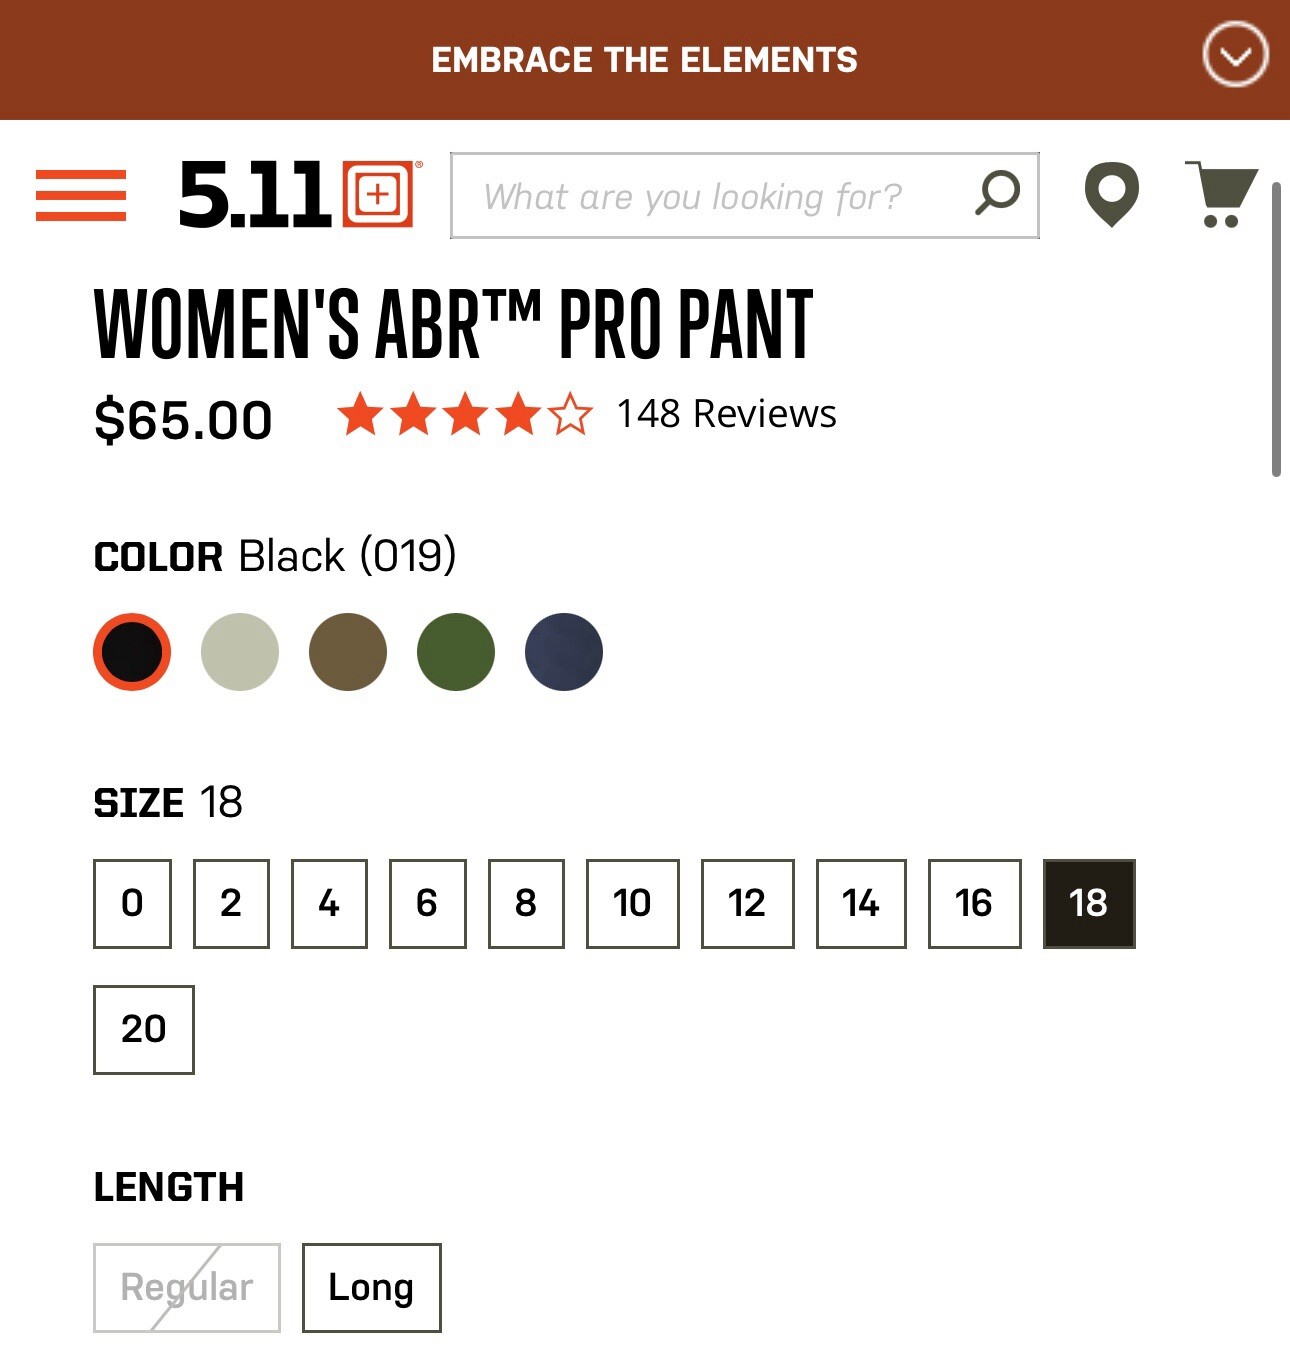Viewport: 1290px width, 1359px height.
Task: Select the green color swatch
Action: point(456,652)
